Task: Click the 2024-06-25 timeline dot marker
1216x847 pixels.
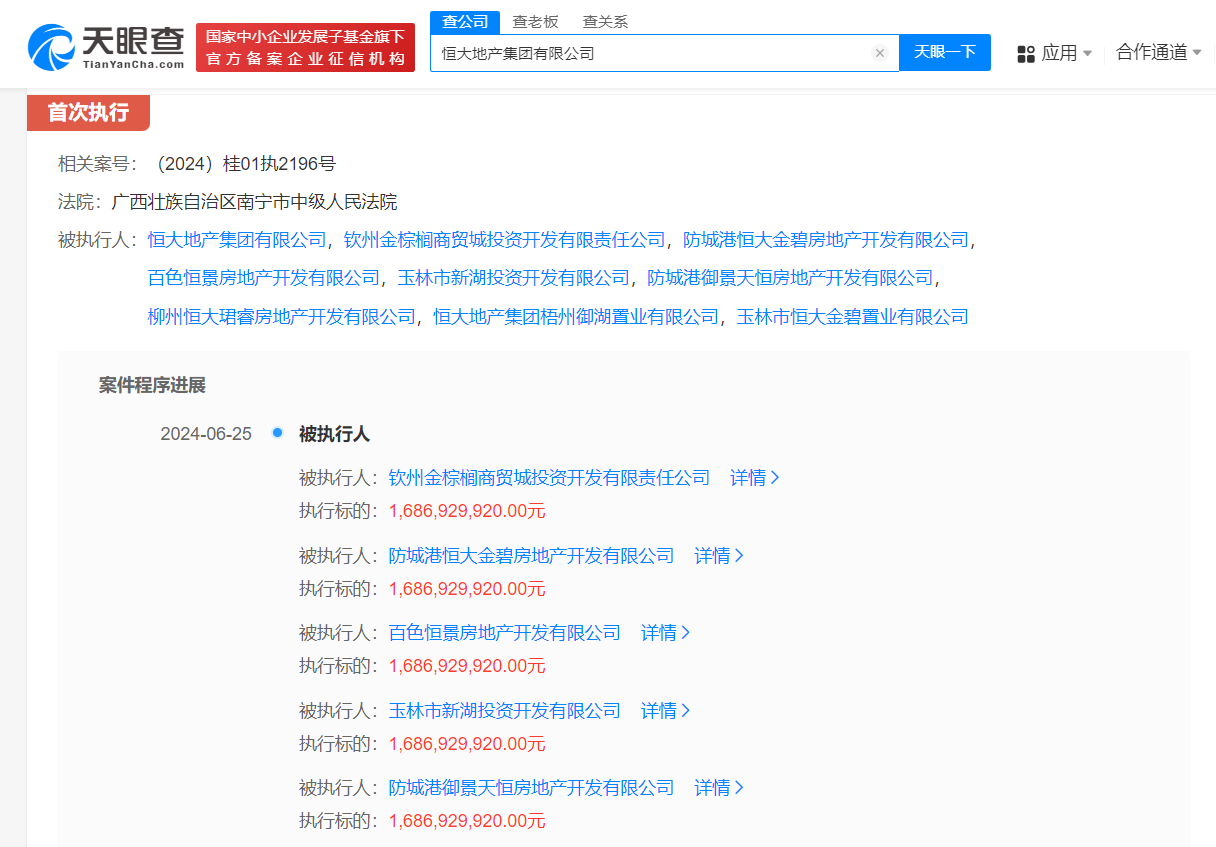Action: (x=277, y=433)
